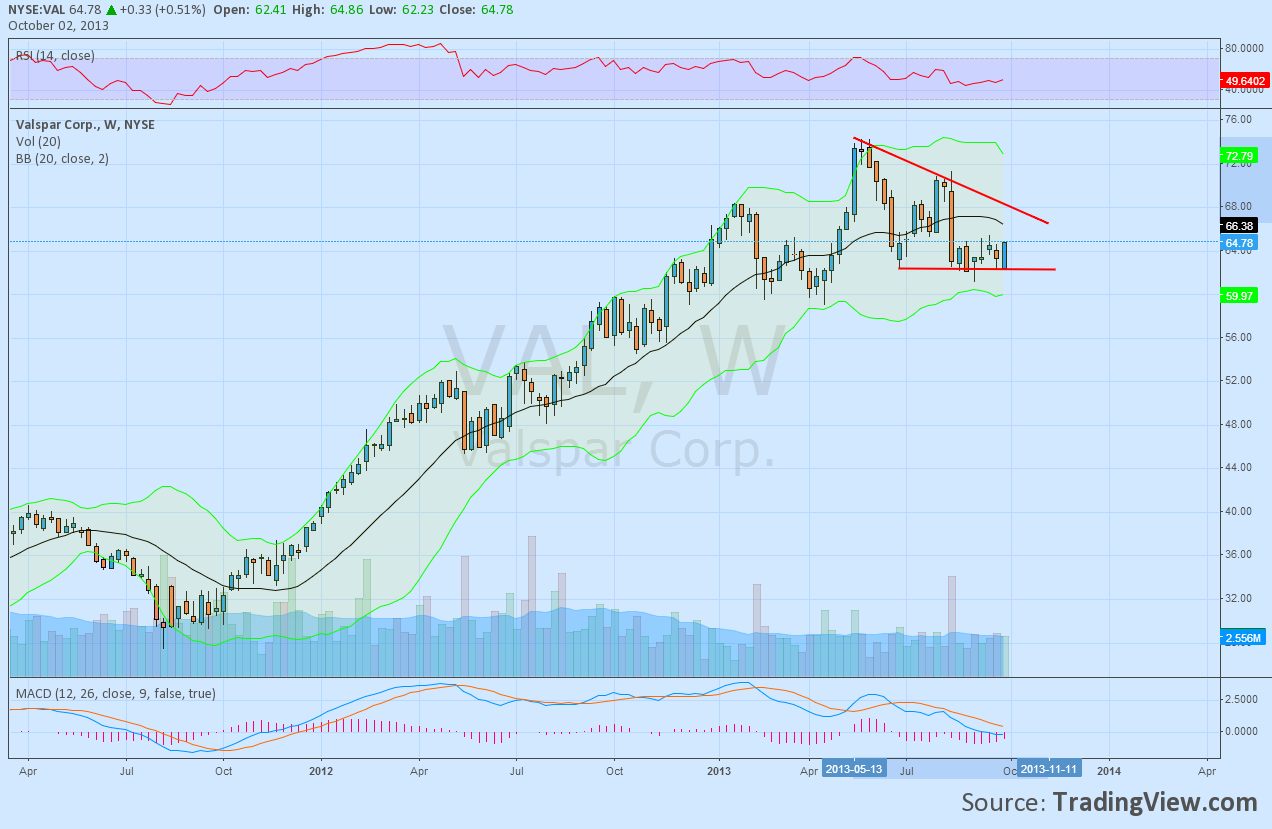The image size is (1272, 829).
Task: Click the NYSE:VAL ticker symbol in header
Action: (x=34, y=9)
